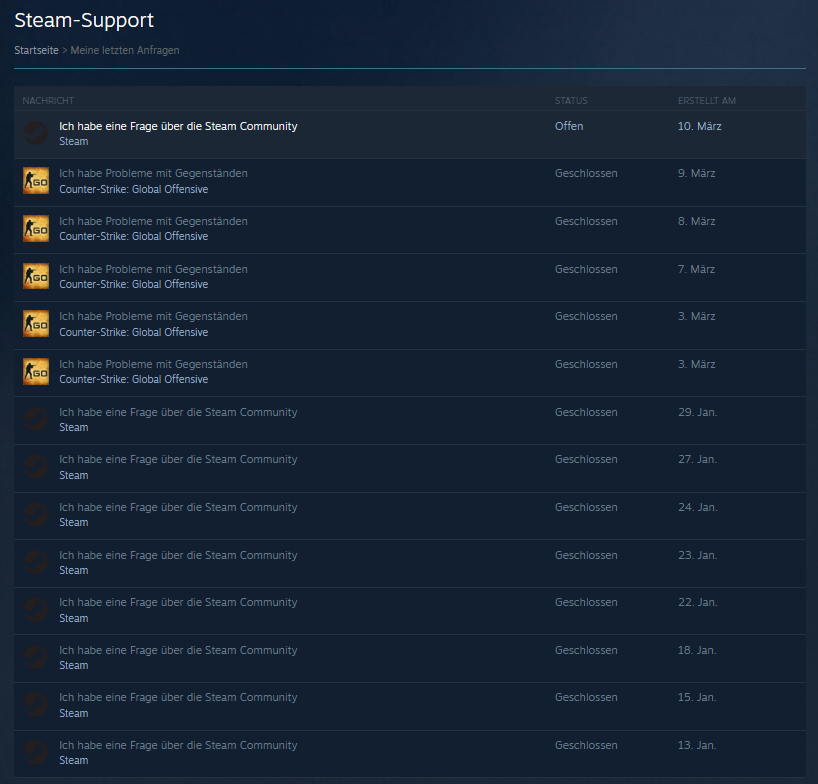Click 'Steam' subtitle of the 29. Jan. request
Viewport: 818px width, 784px height.
tap(74, 427)
